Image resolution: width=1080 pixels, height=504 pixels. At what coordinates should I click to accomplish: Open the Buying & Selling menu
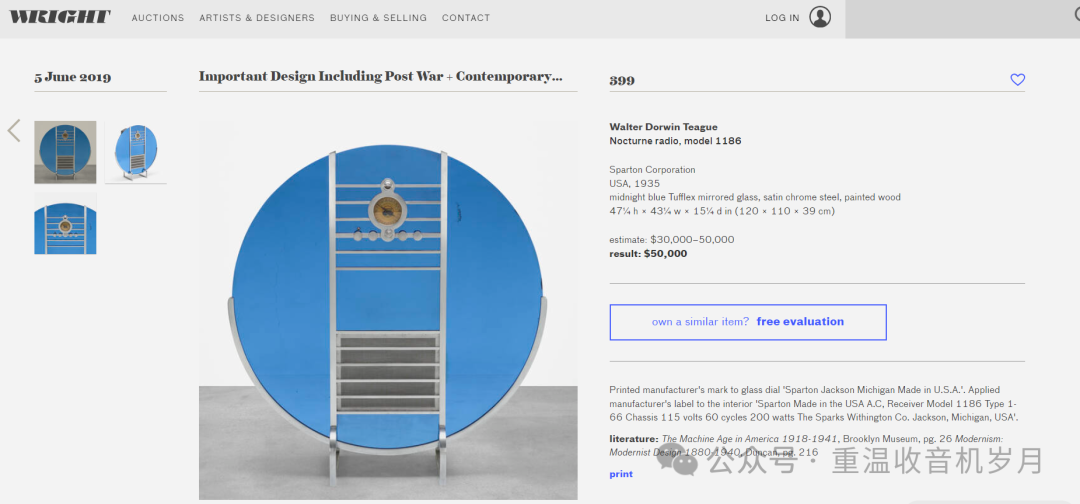click(x=378, y=18)
